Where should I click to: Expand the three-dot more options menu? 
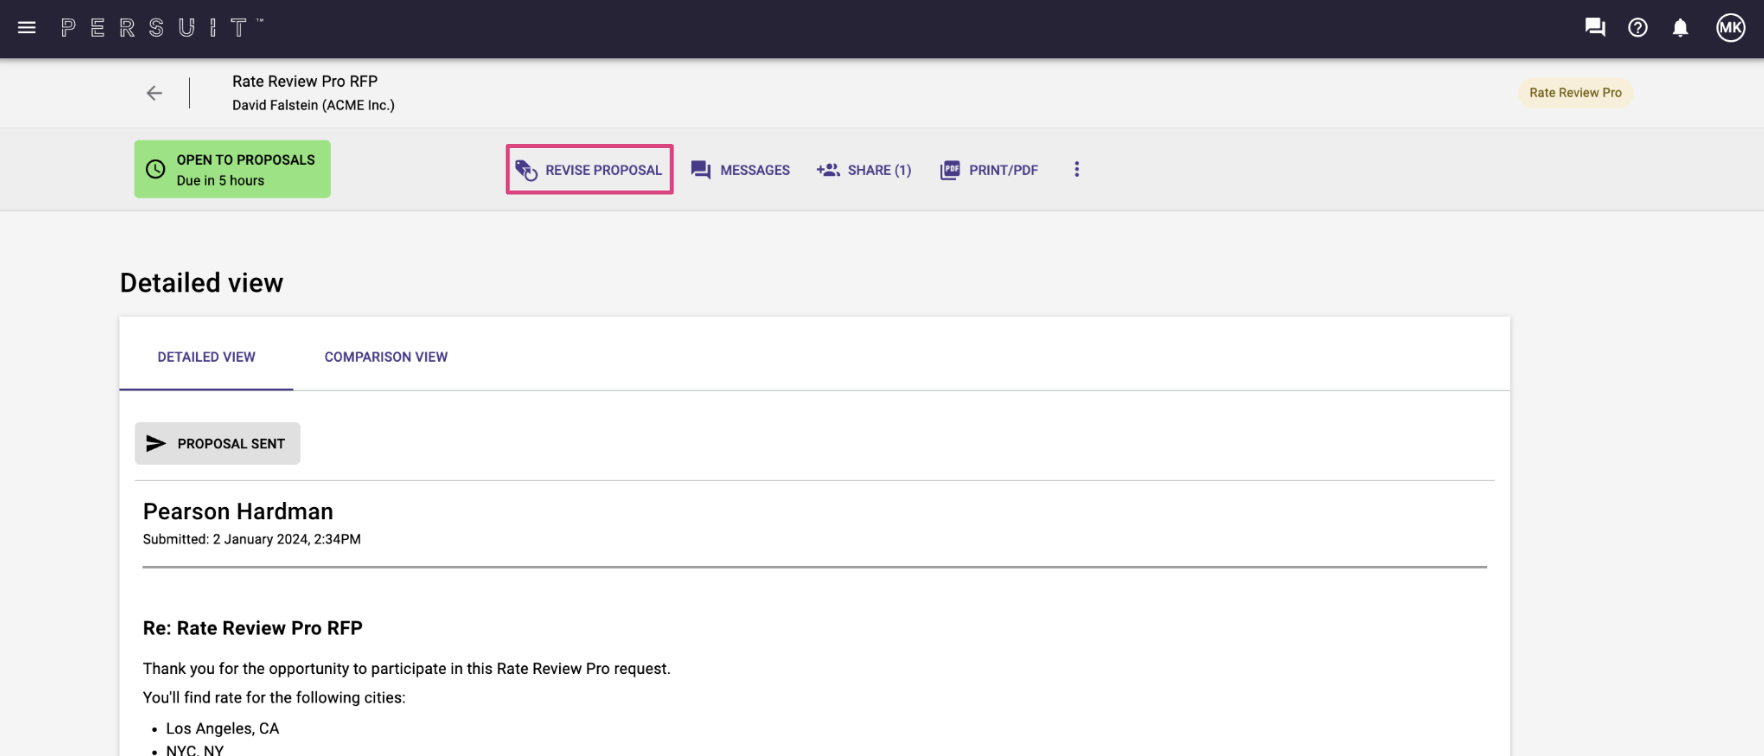tap(1077, 170)
